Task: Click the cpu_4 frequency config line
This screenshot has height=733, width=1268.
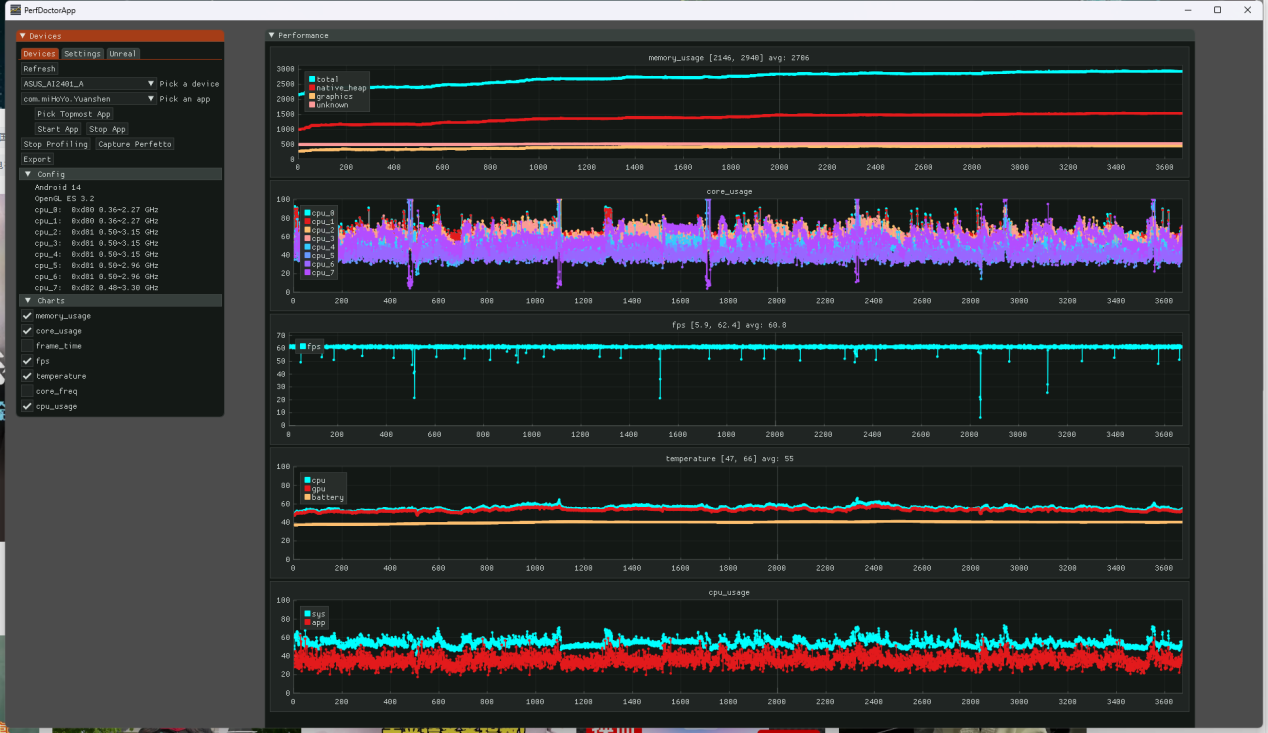Action: tap(96, 254)
